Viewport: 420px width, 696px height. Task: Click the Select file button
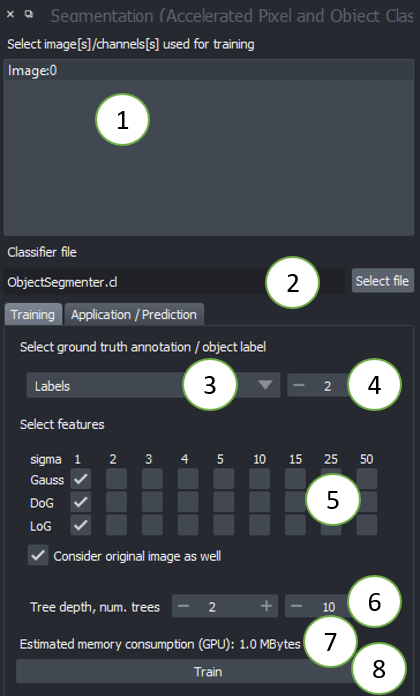click(382, 281)
